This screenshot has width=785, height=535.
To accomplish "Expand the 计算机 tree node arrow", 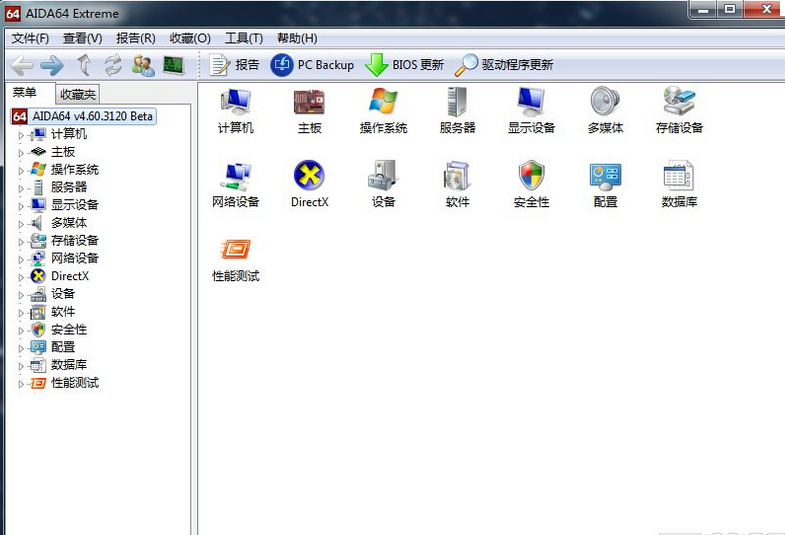I will pos(21,135).
